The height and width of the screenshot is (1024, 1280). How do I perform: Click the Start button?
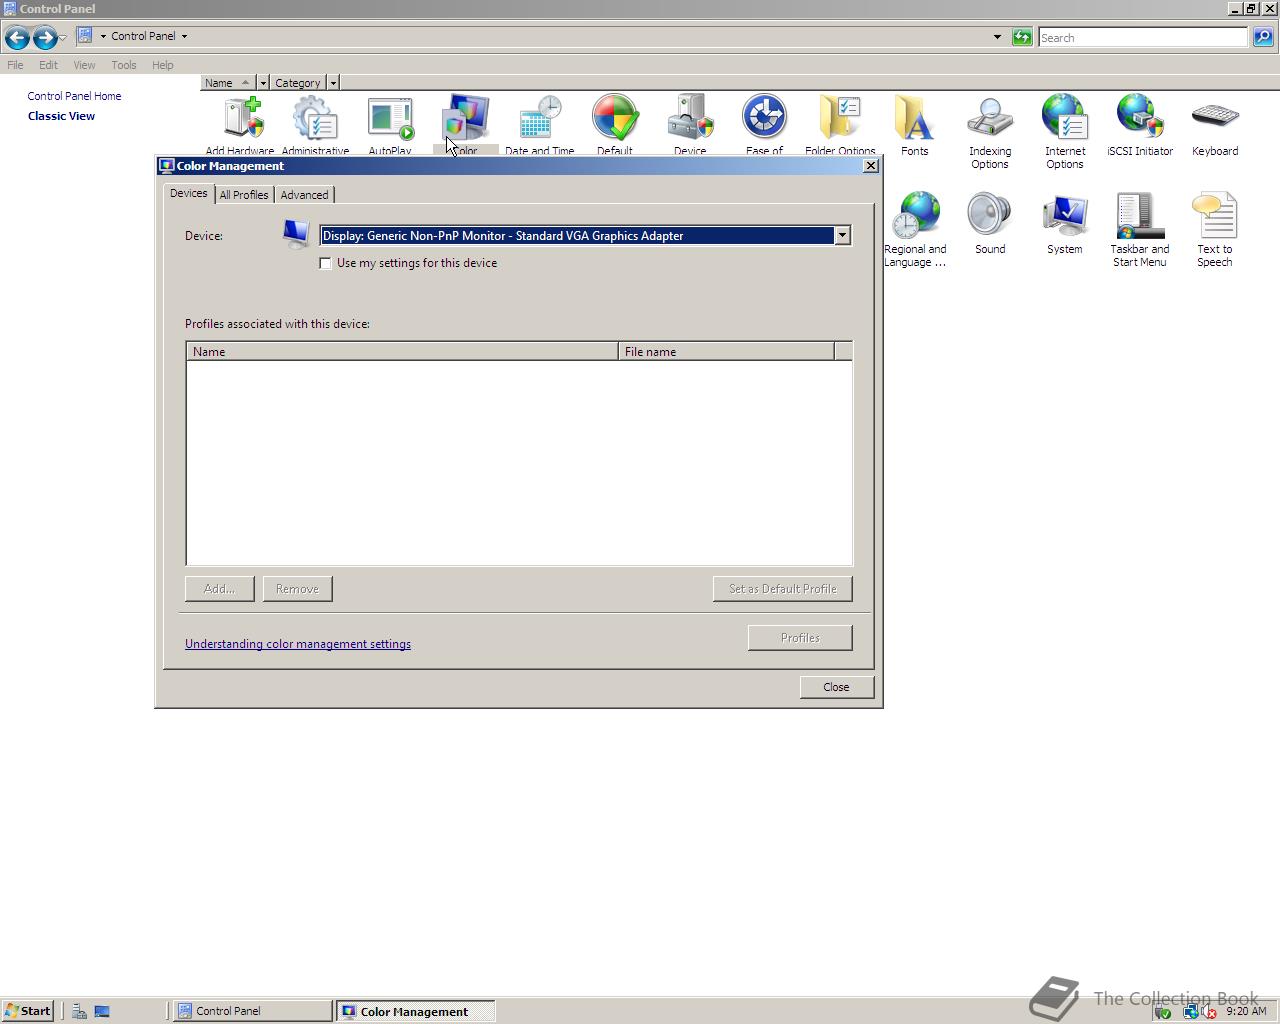click(x=27, y=1011)
